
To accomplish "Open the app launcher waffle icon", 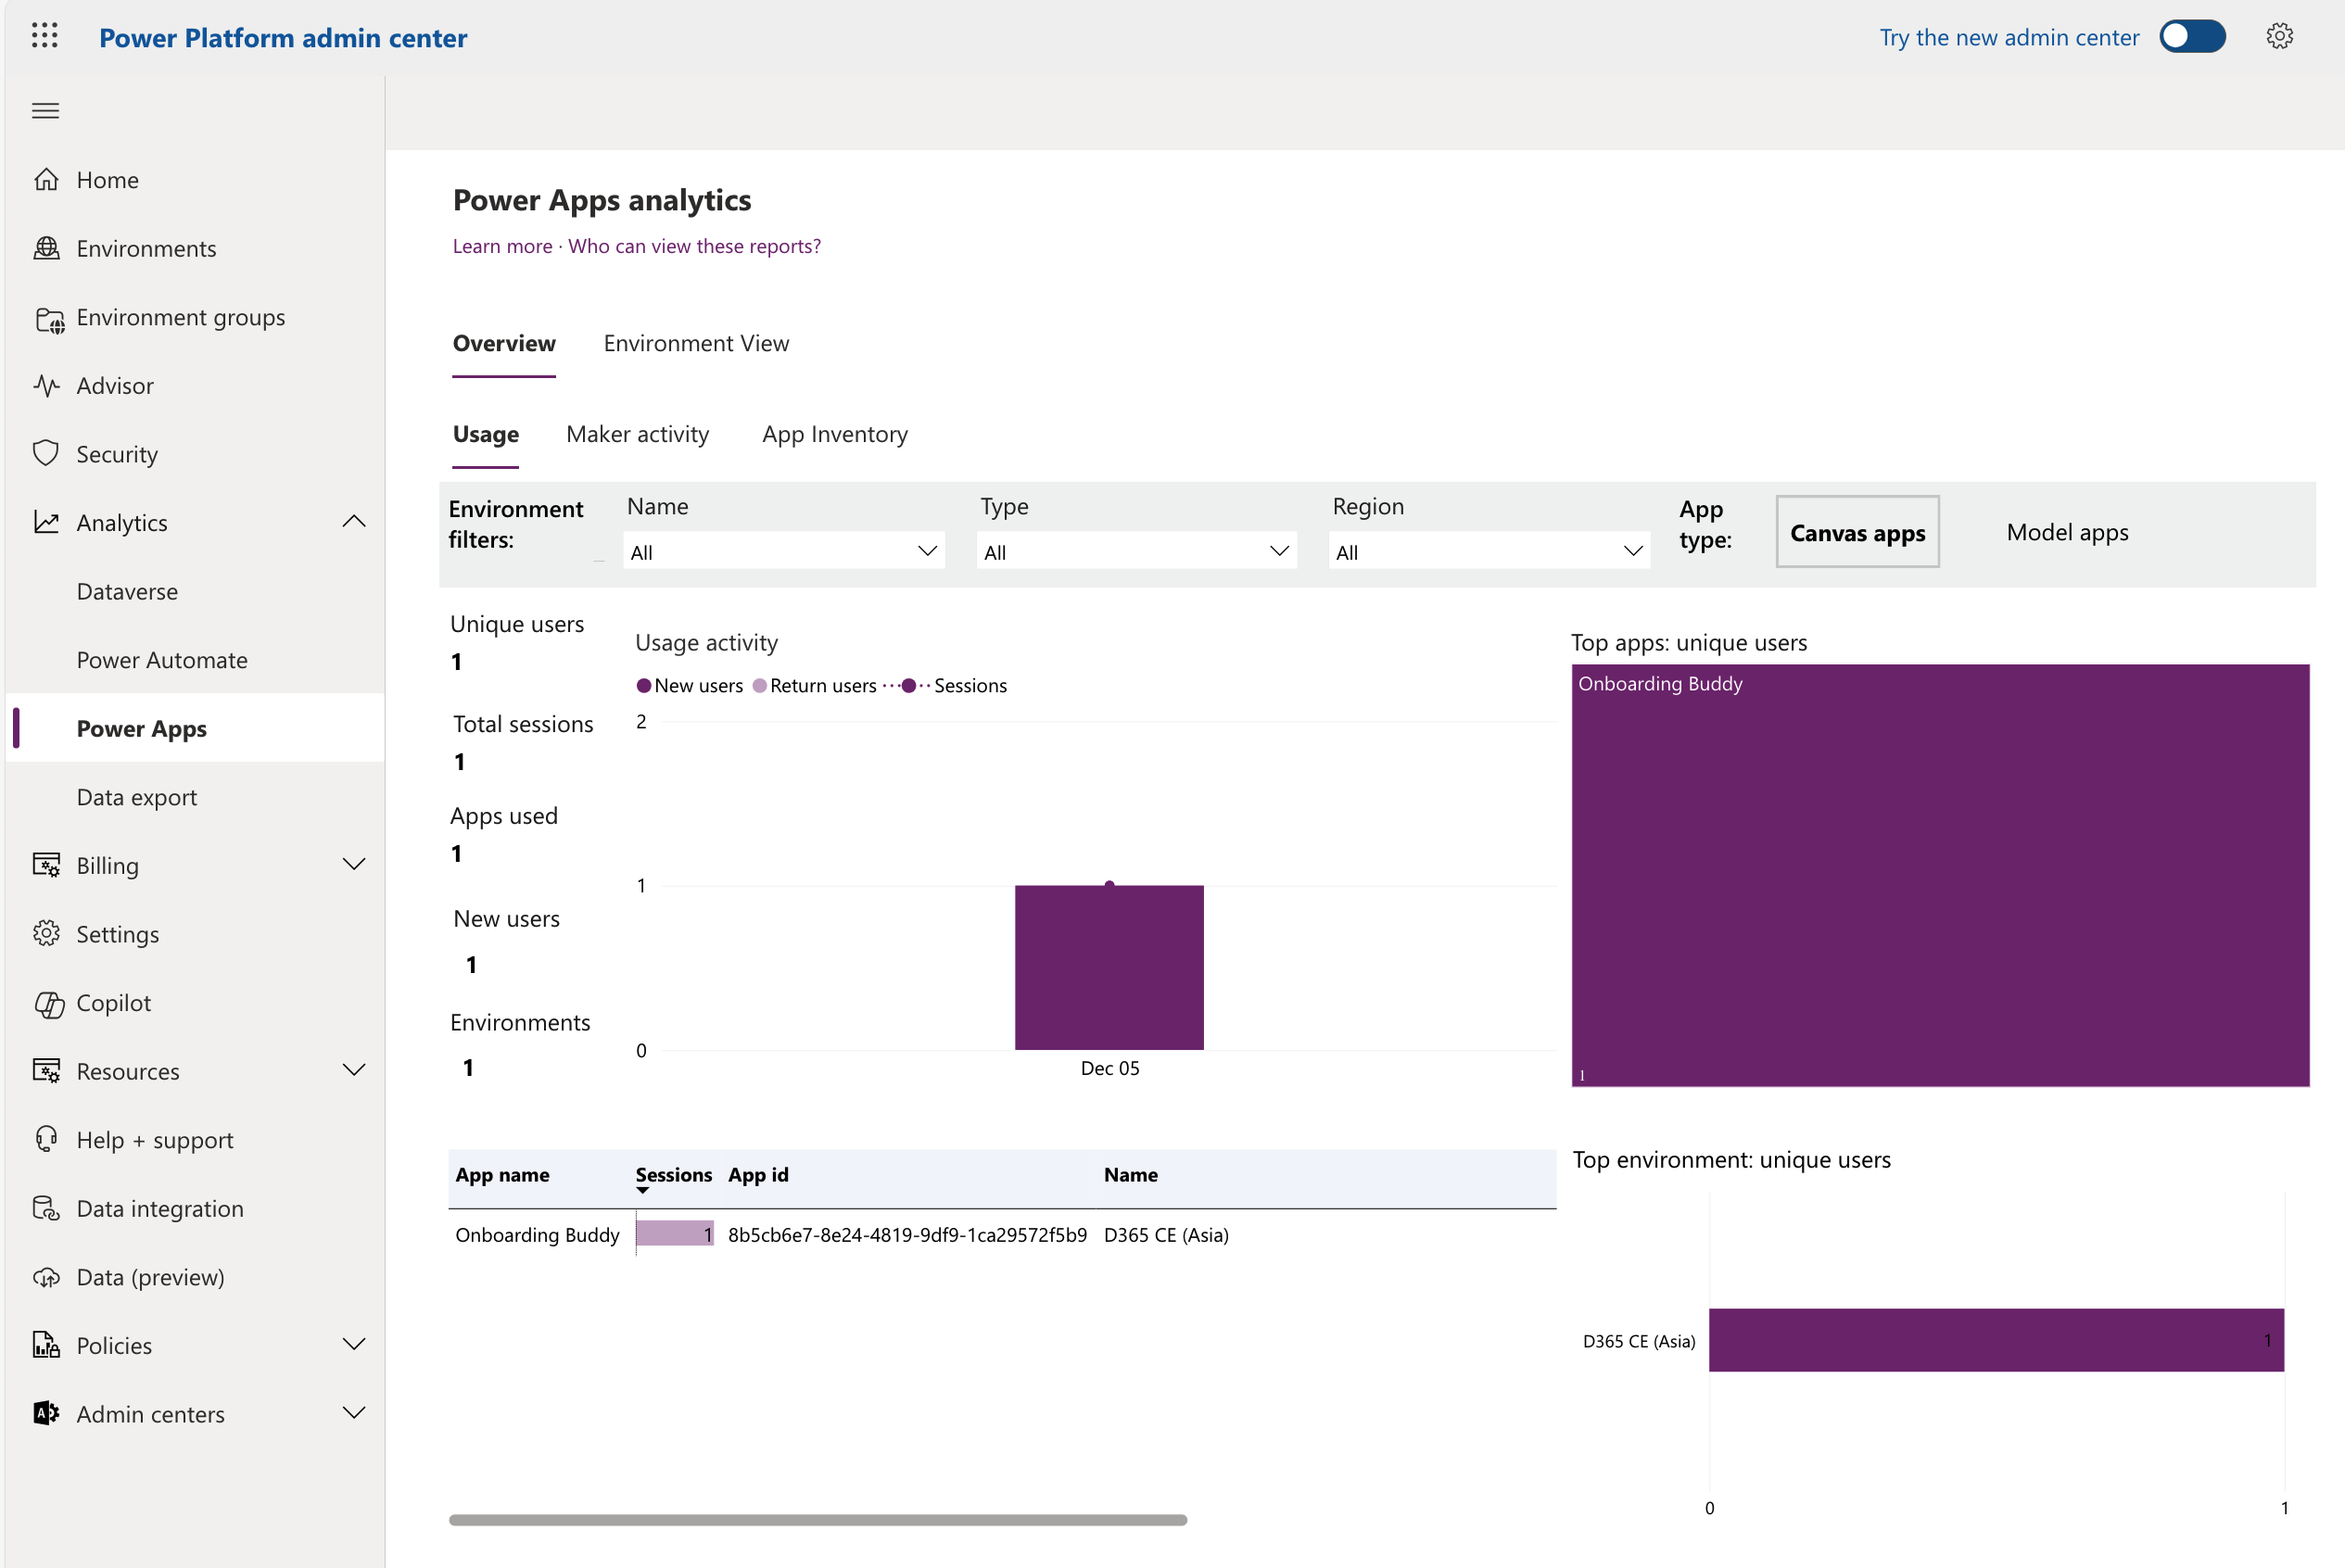I will (x=44, y=36).
